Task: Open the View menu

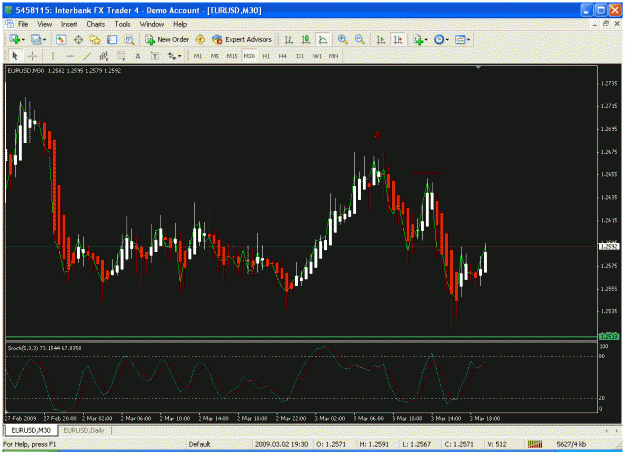Action: (45, 24)
